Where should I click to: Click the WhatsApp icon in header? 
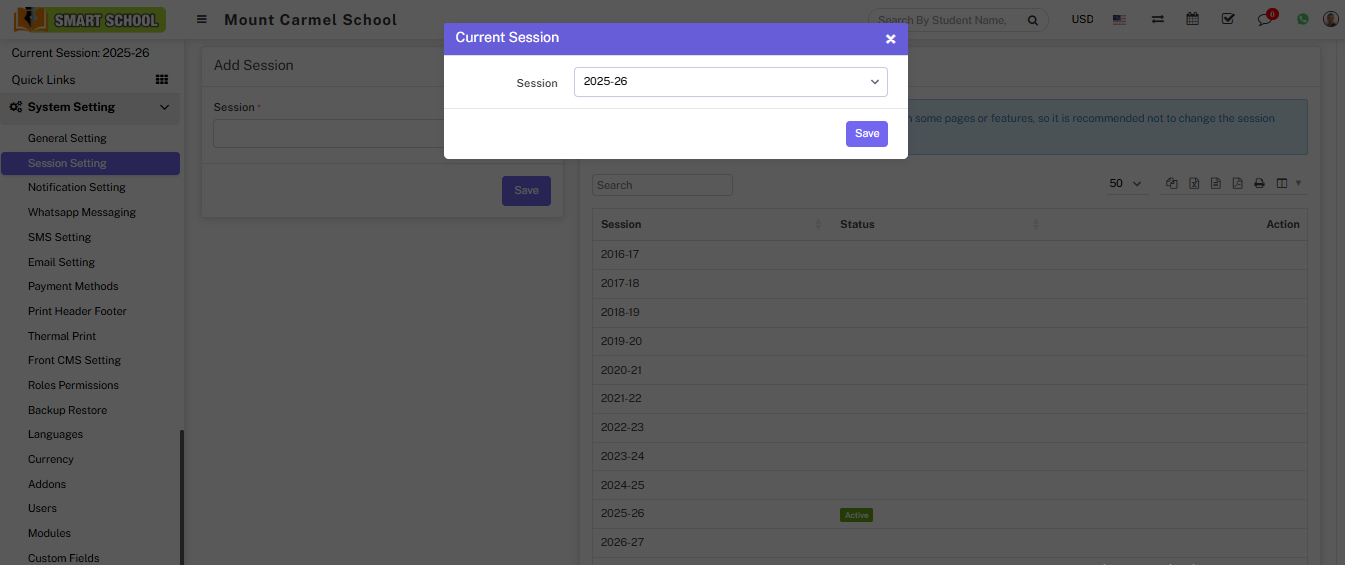coord(1302,19)
